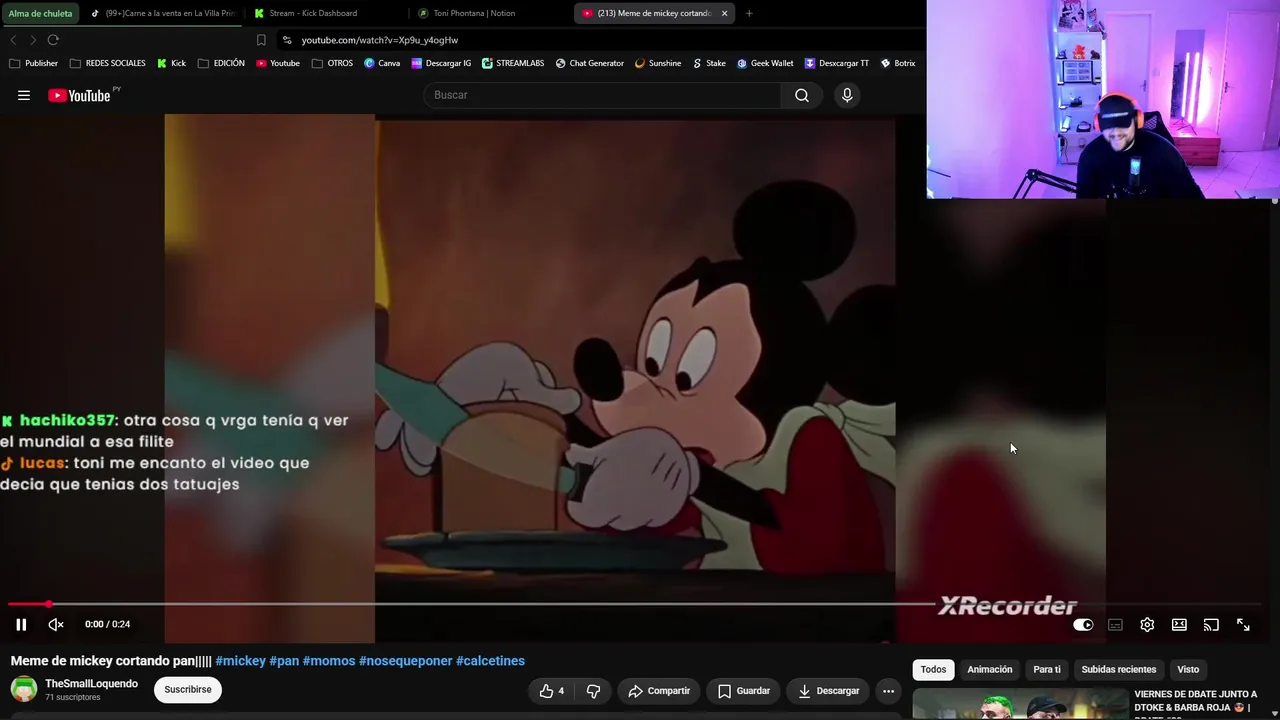Open the Alma de chuleta tab group
This screenshot has width=1280, height=720.
(40, 14)
